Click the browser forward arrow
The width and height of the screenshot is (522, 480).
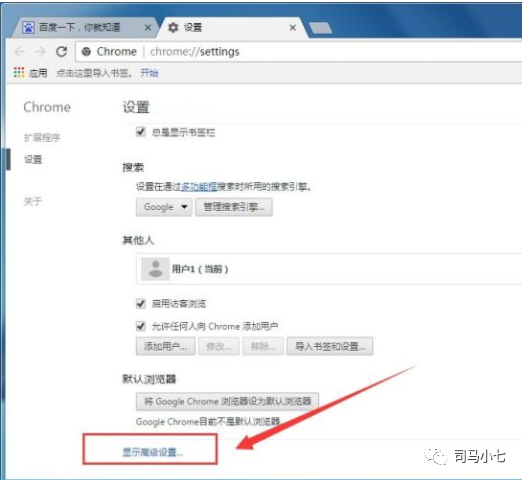coord(40,52)
